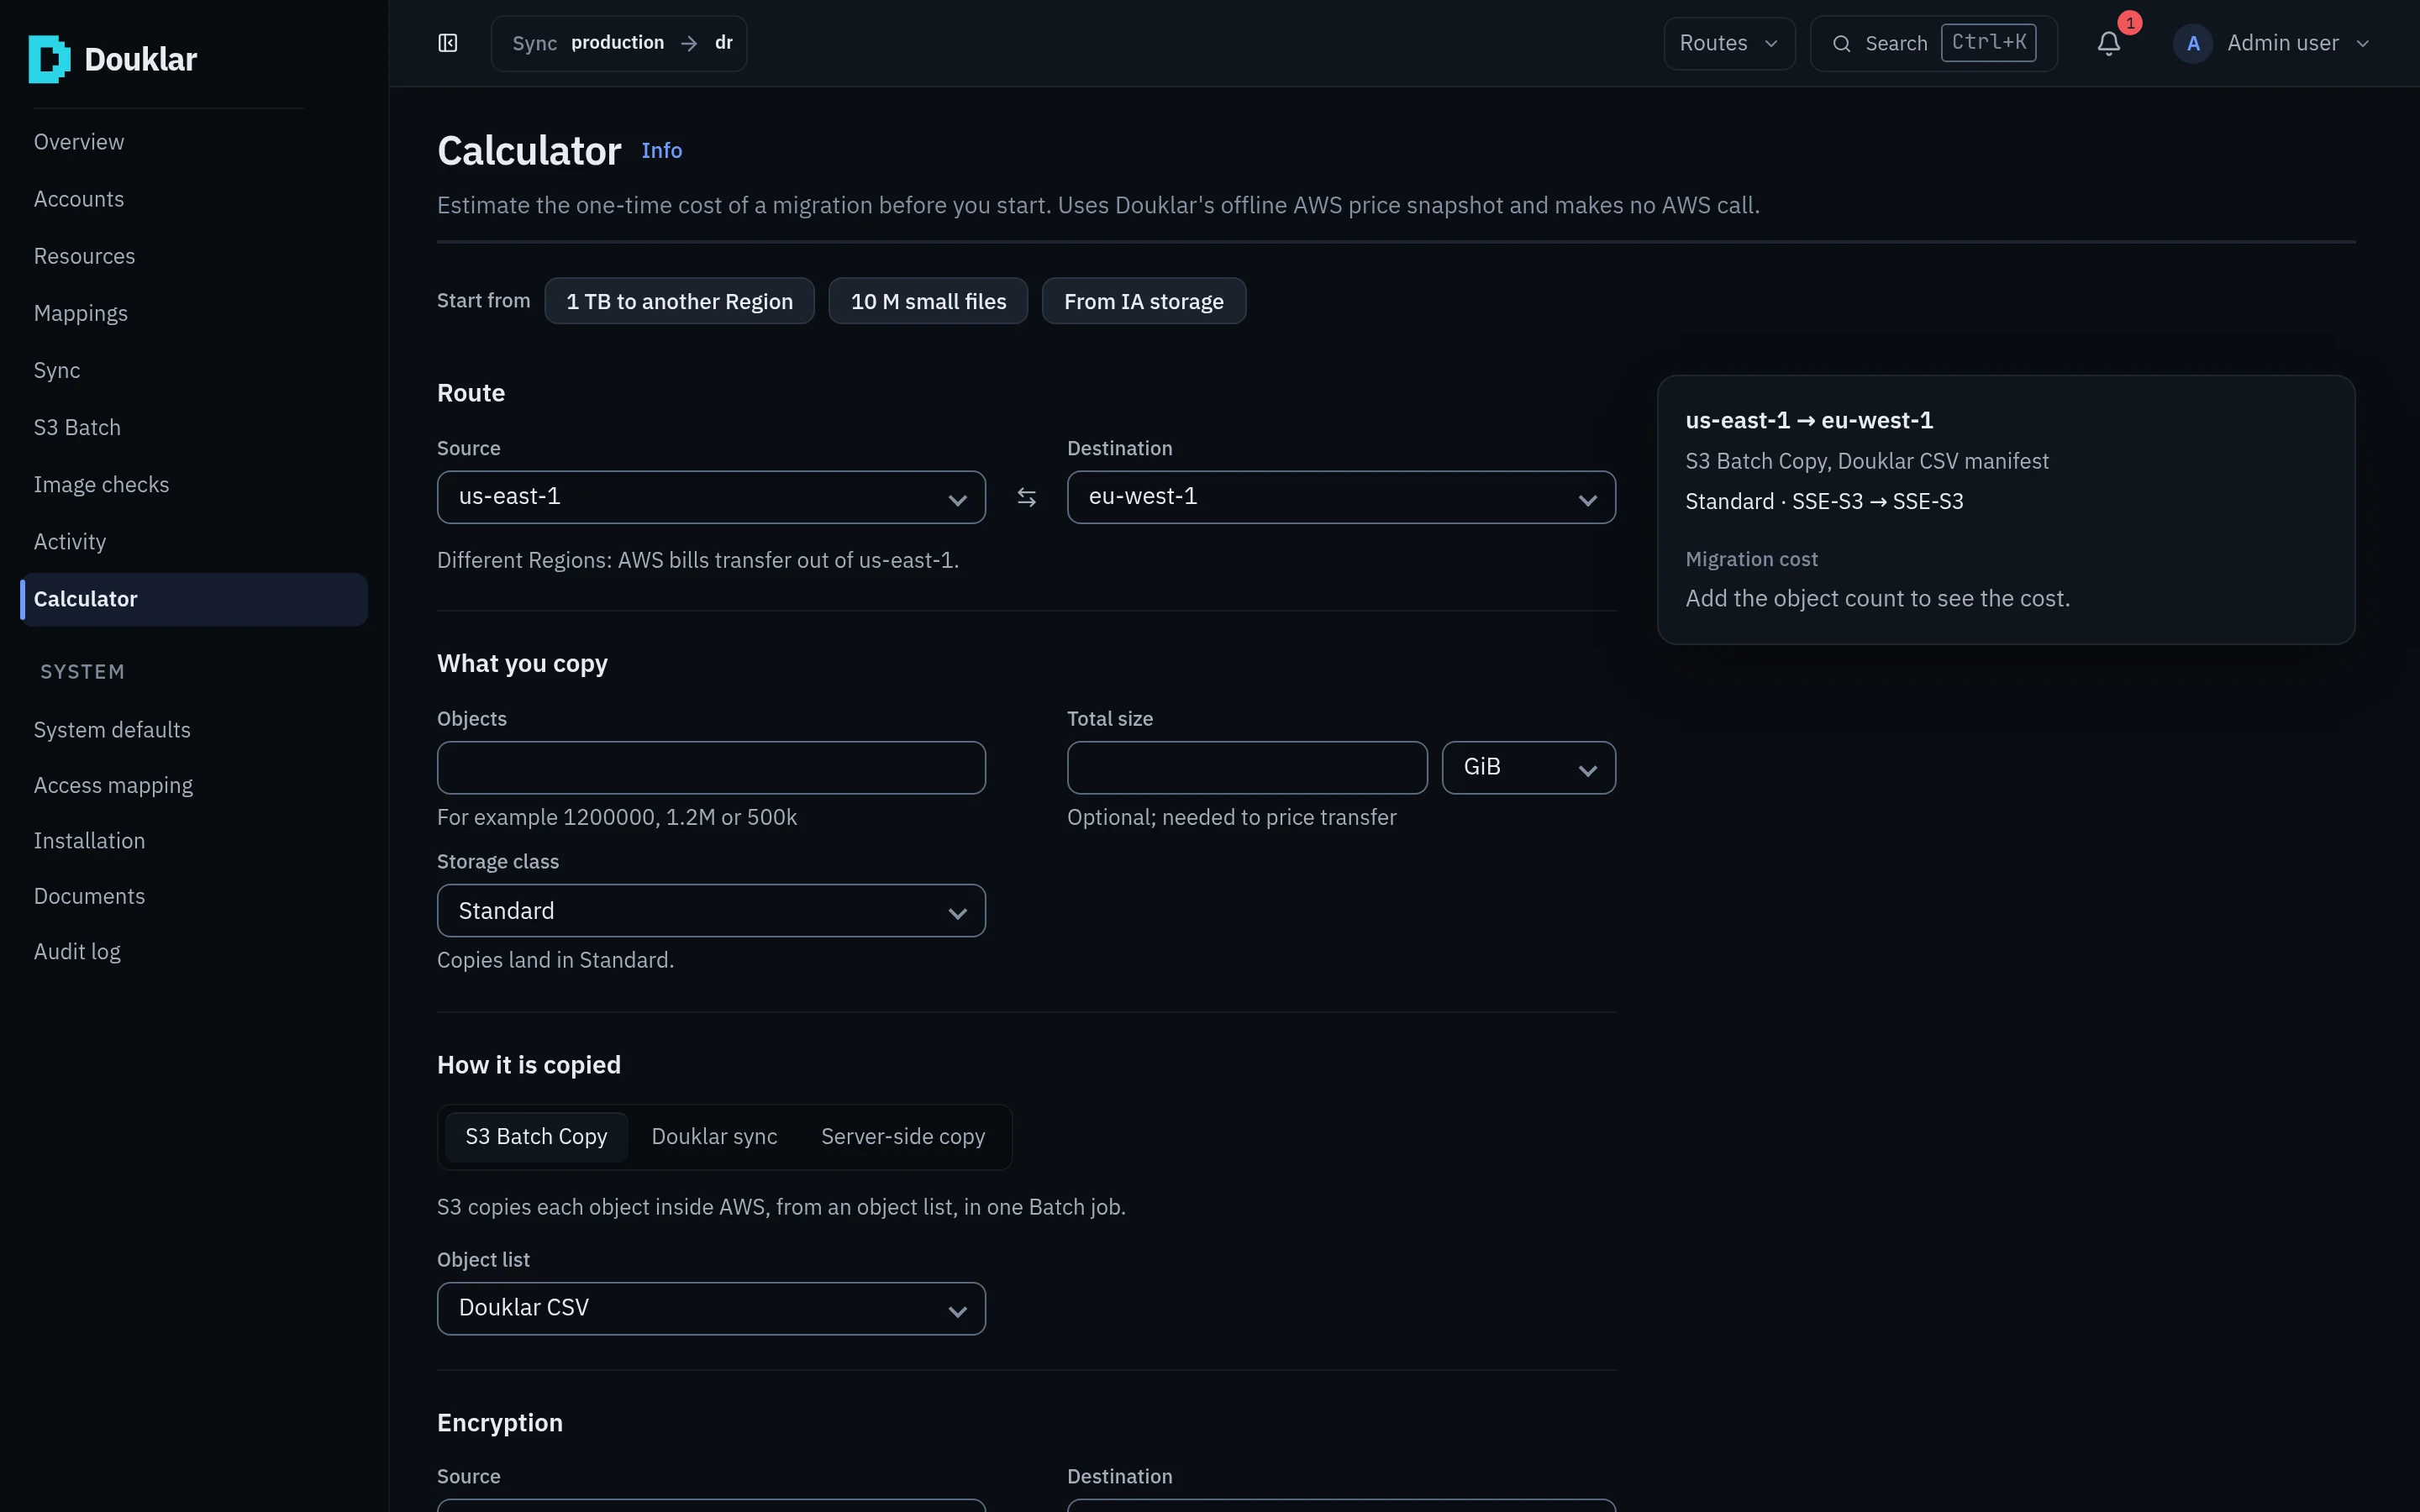This screenshot has height=1512, width=2420.
Task: Click the 'Copies land in Standard.' note
Action: point(555,960)
